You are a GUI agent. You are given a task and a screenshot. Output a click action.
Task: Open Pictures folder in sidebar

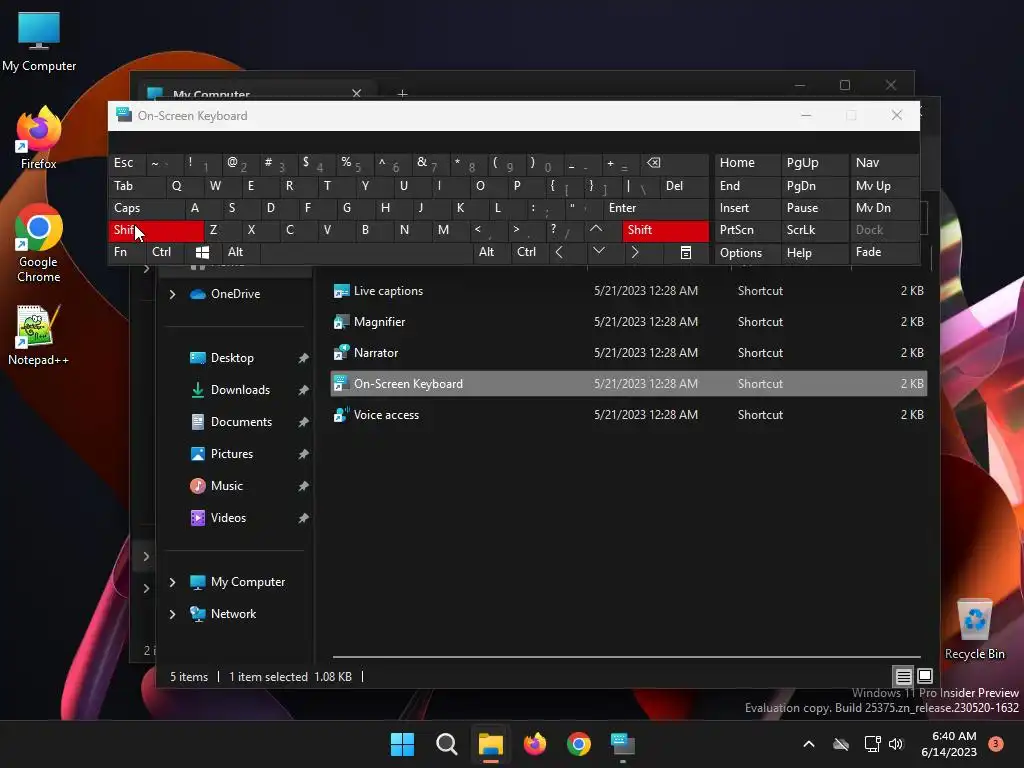click(x=231, y=454)
